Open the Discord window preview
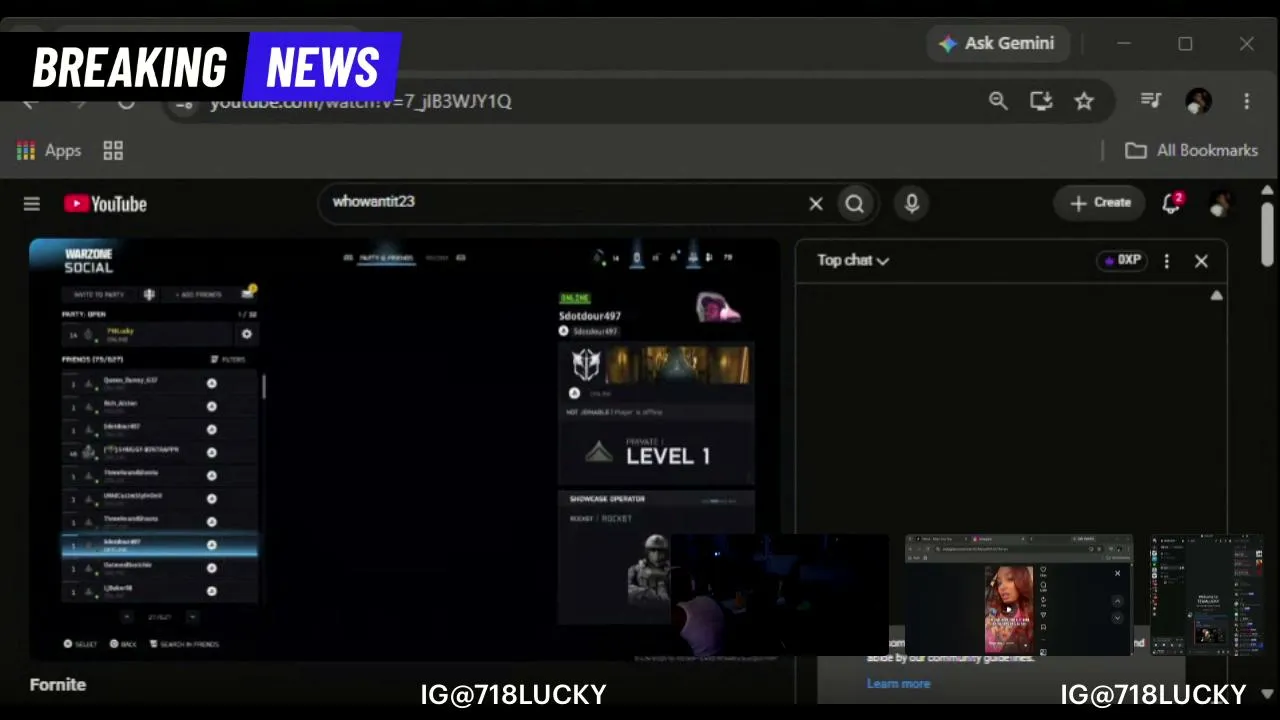 point(1206,596)
